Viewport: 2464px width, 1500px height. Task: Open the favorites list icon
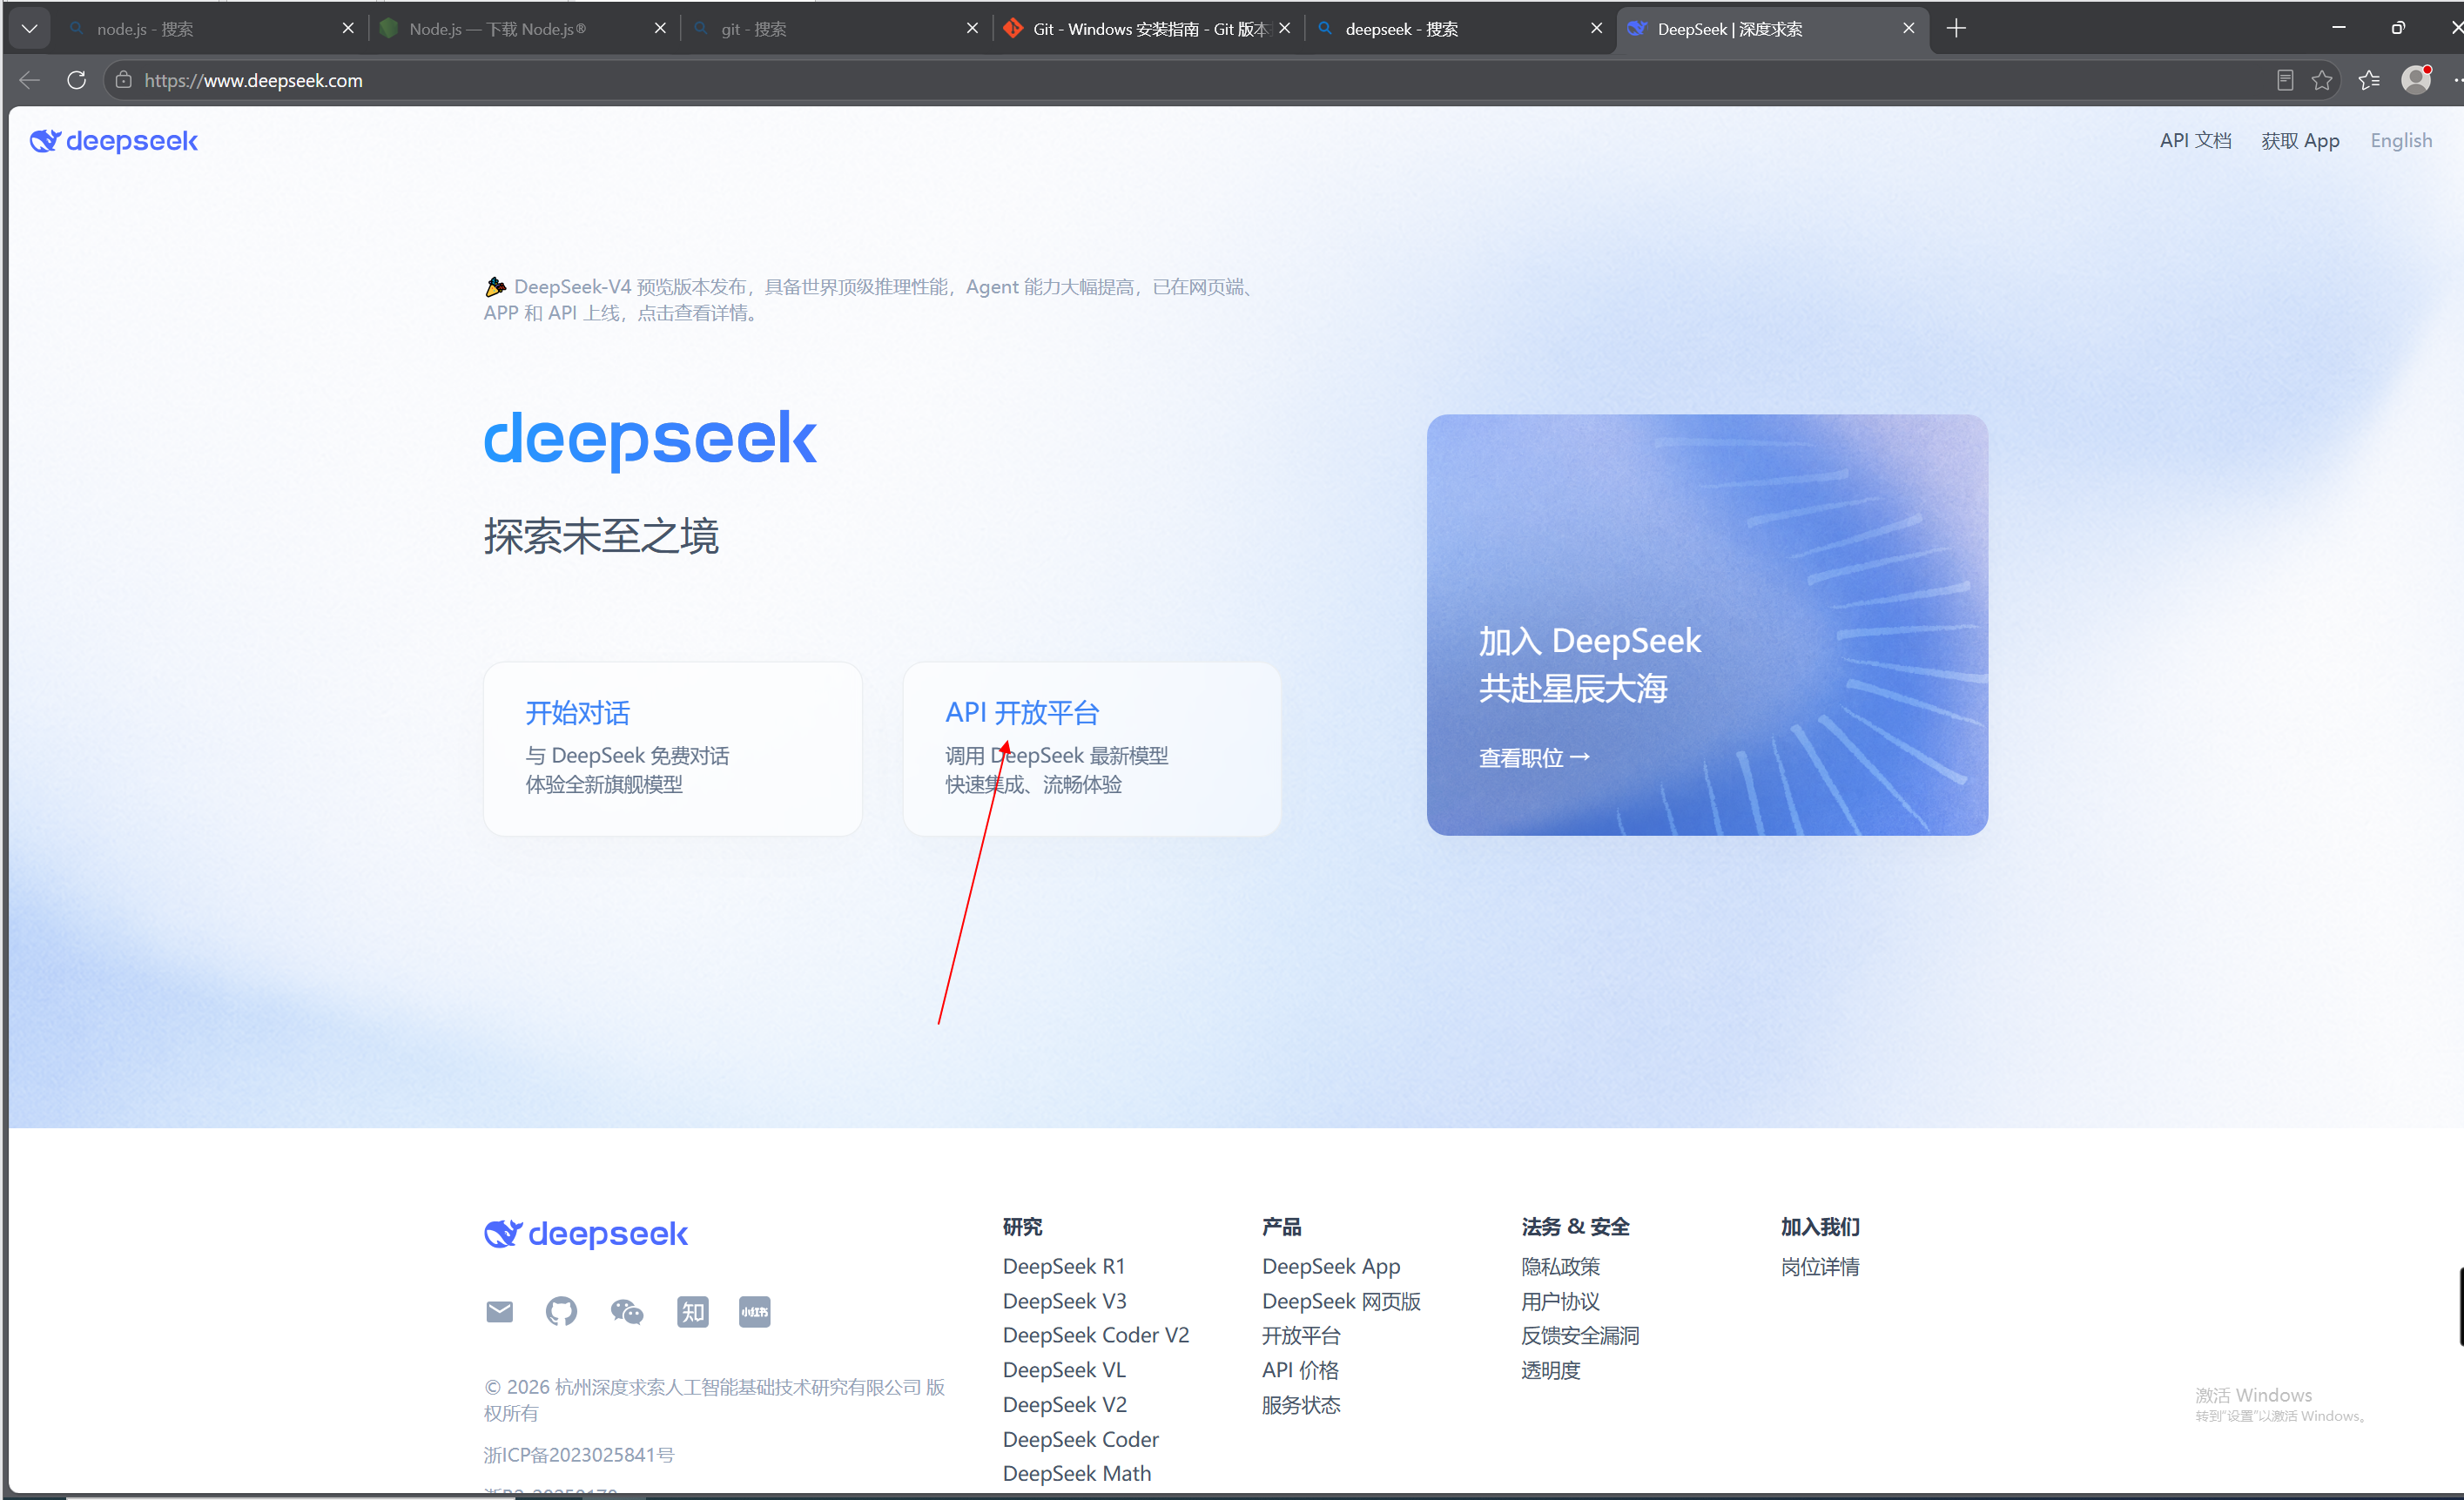2369,80
